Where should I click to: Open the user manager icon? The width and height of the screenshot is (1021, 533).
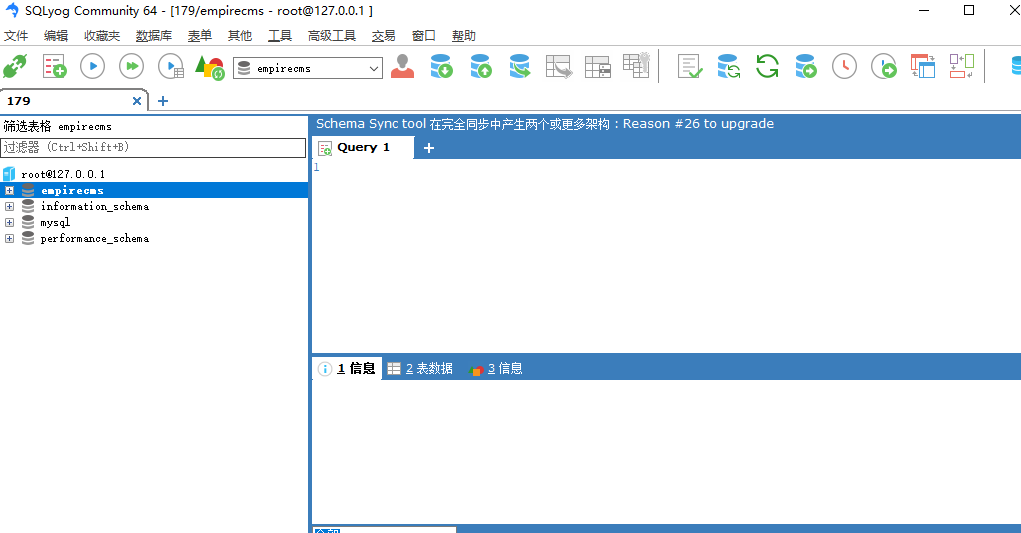click(x=402, y=66)
